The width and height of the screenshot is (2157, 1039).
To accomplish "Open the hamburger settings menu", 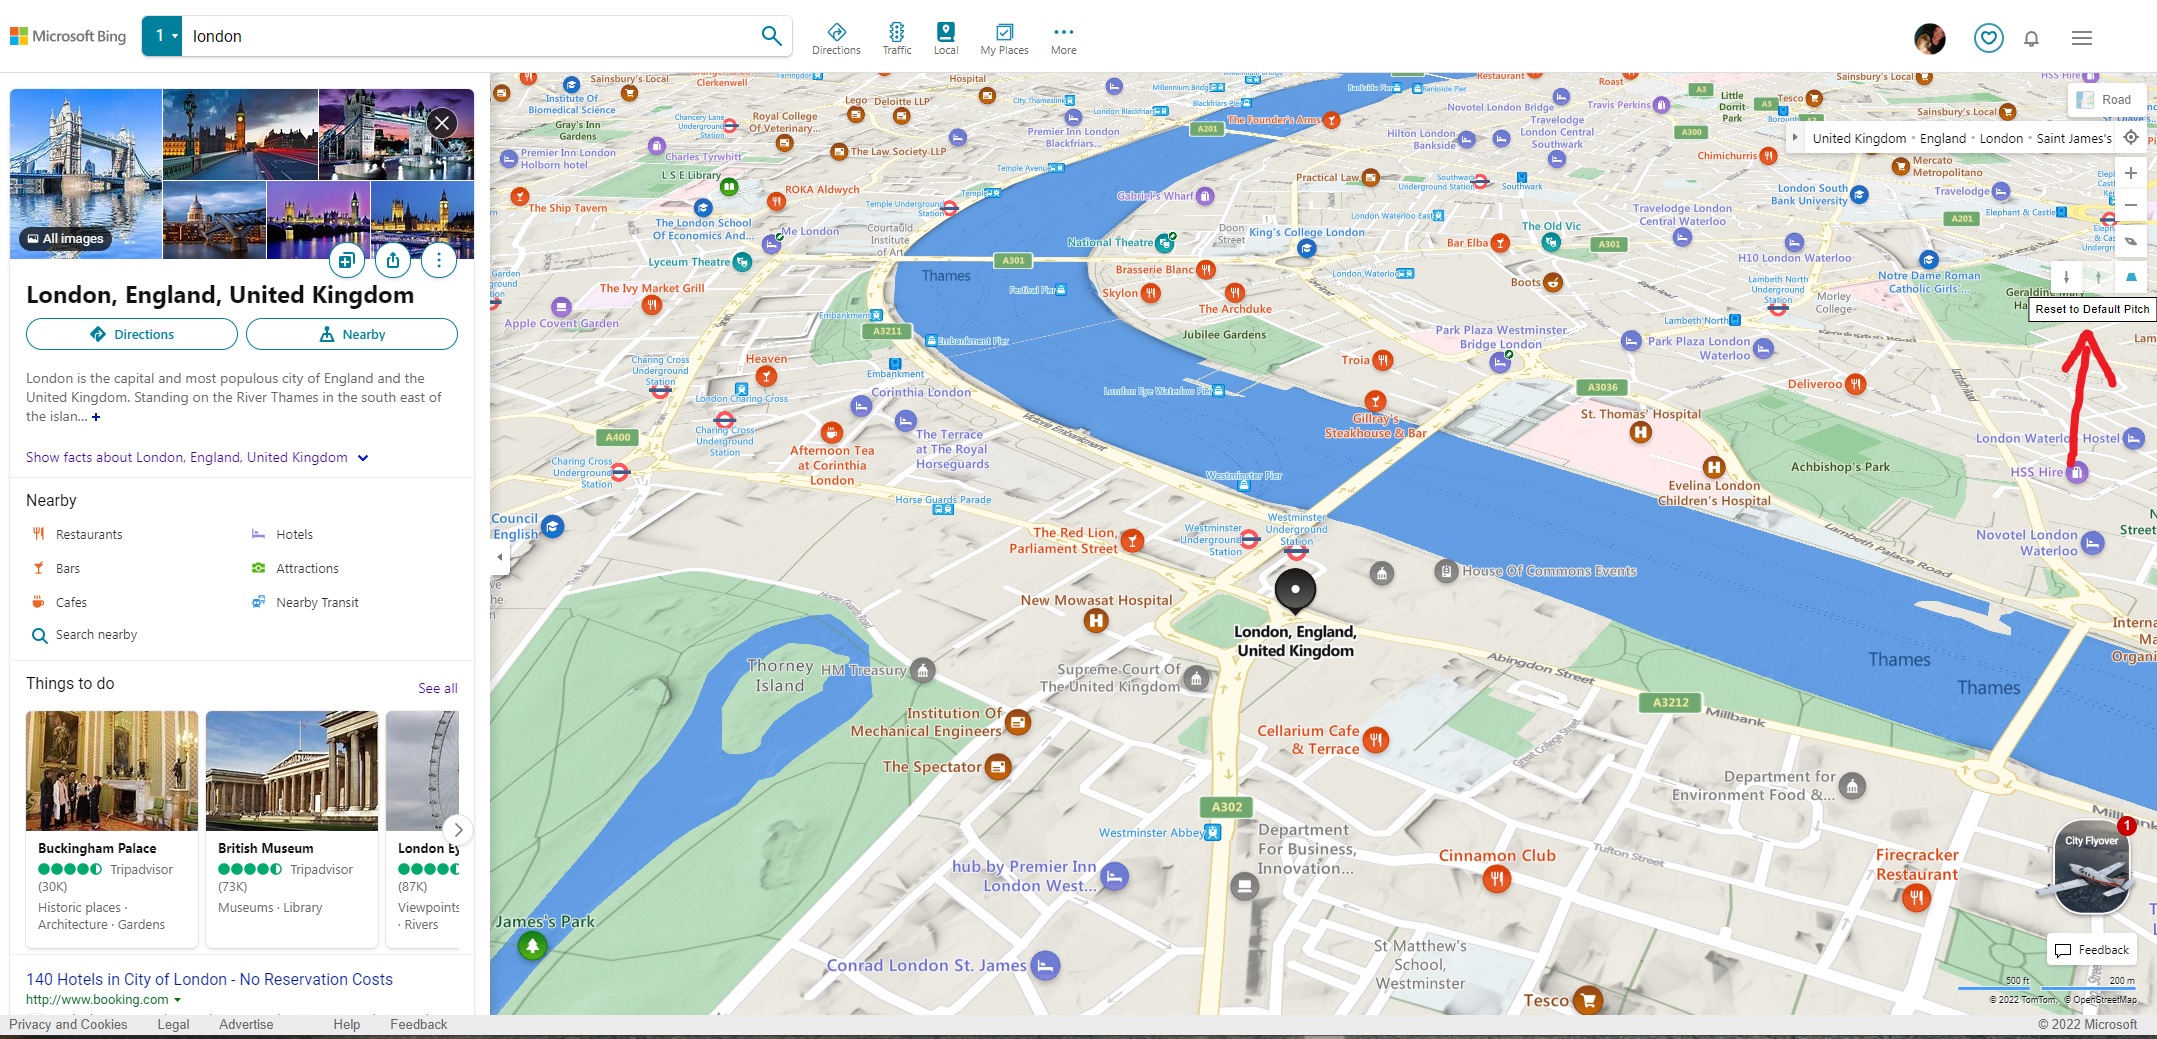I will tap(2082, 38).
